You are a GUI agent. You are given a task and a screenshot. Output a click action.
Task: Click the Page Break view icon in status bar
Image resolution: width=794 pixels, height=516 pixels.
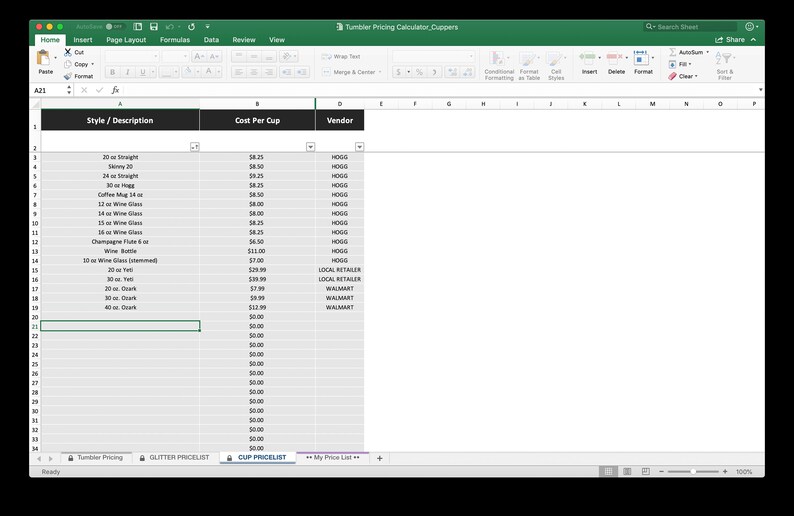646,471
